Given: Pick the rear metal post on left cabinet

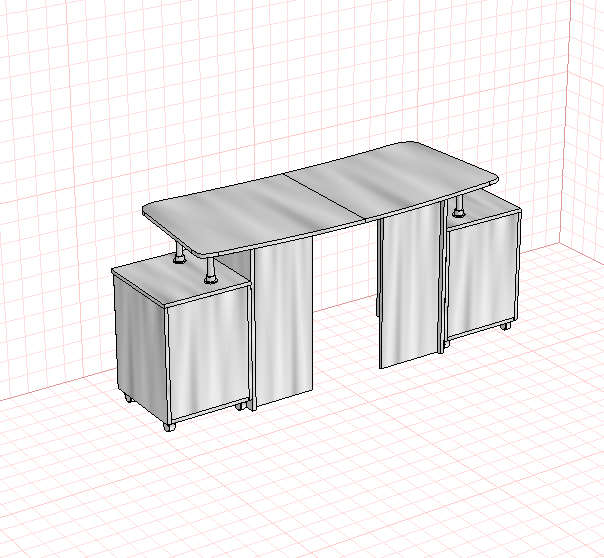Looking at the screenshot, I should tap(179, 254).
